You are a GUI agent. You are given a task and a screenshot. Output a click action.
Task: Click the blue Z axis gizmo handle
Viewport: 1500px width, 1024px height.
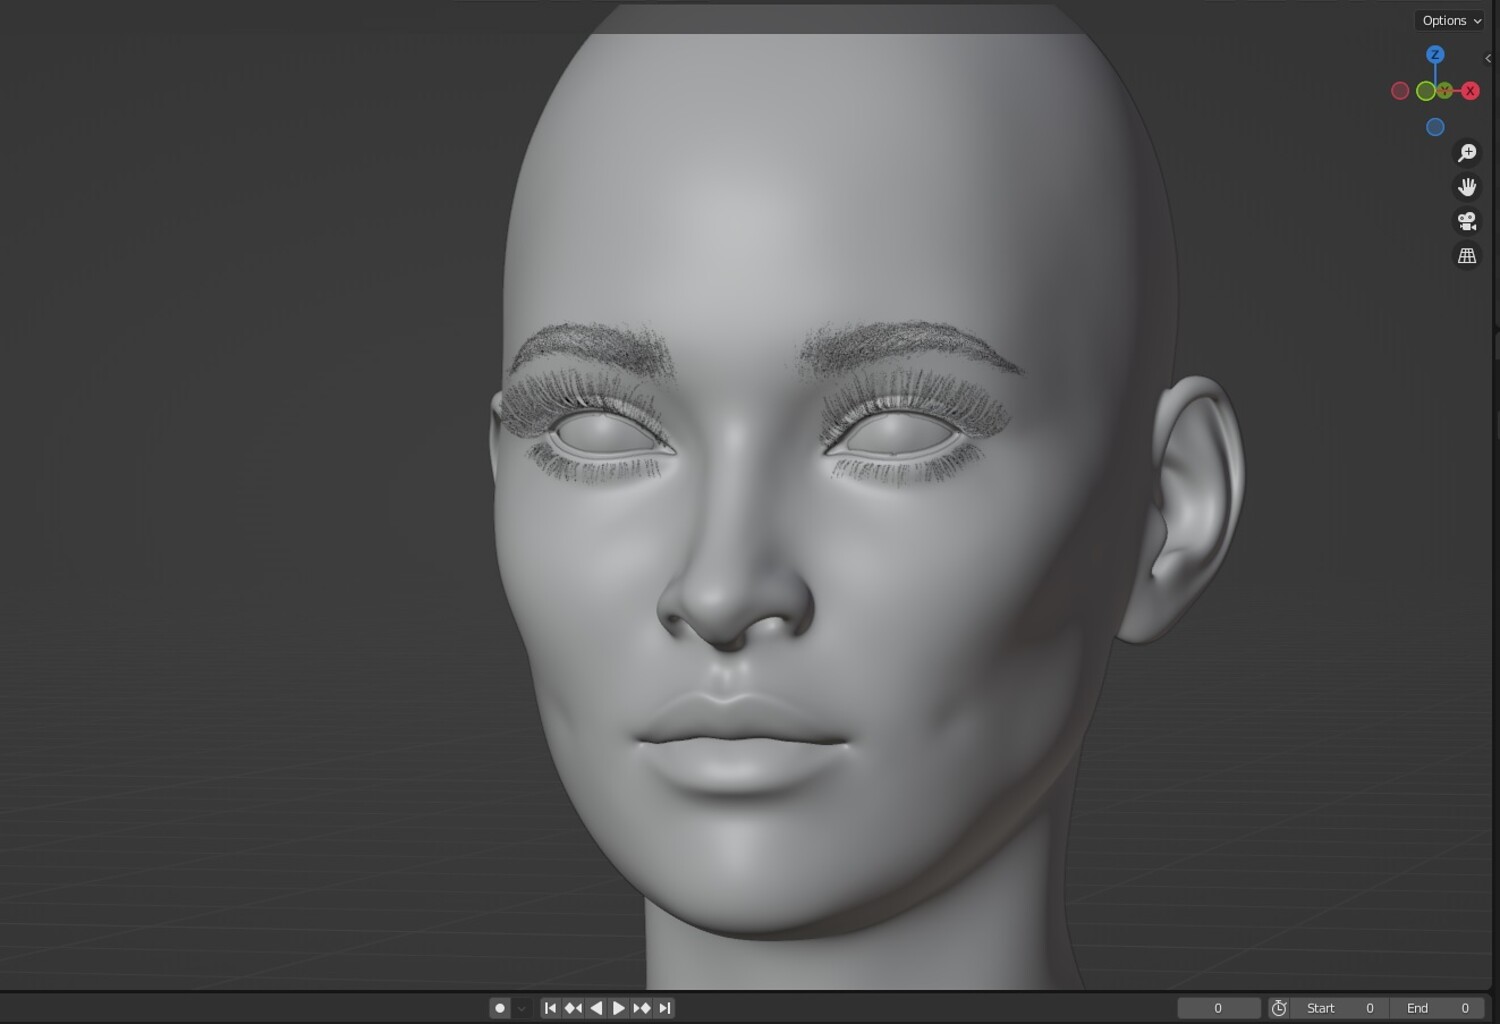point(1435,55)
